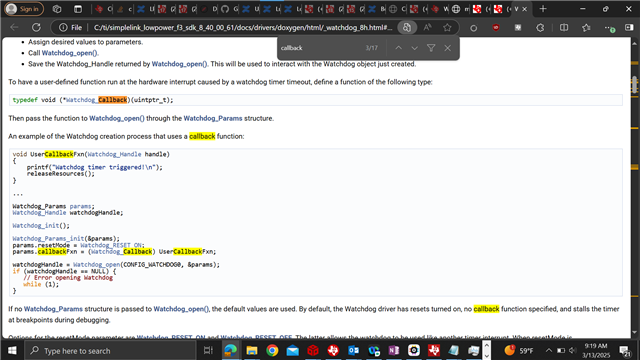640x360 pixels.
Task: Click the Read aloud icon in address bar
Action: point(427,27)
